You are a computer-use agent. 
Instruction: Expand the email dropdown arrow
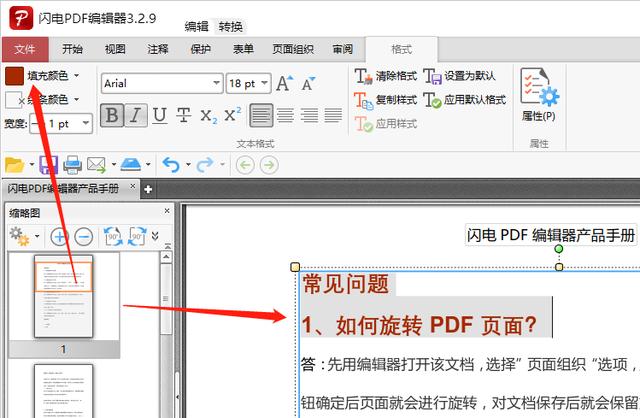(x=114, y=165)
